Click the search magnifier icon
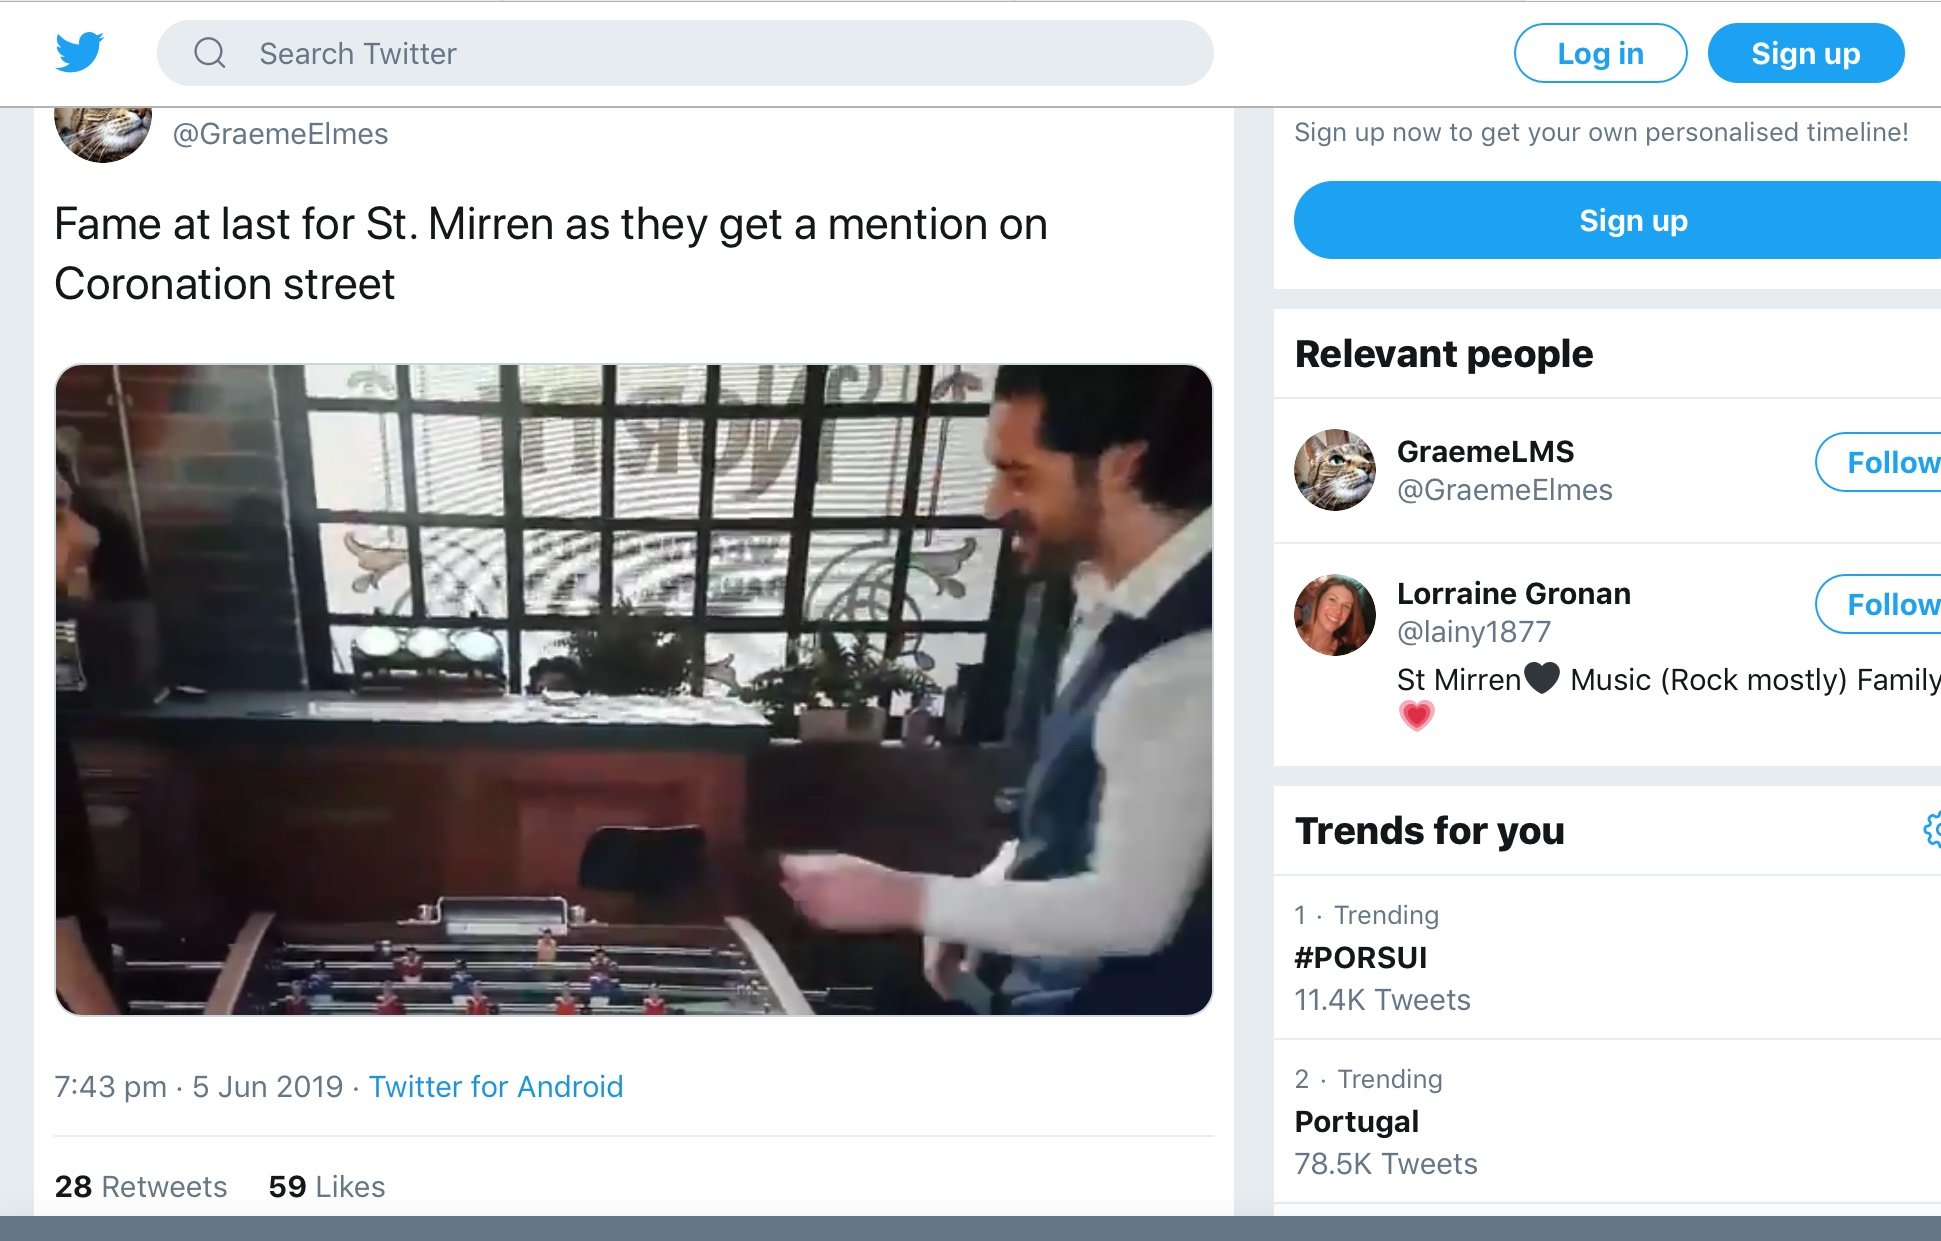Screen dimensions: 1941x1241 (x=209, y=52)
